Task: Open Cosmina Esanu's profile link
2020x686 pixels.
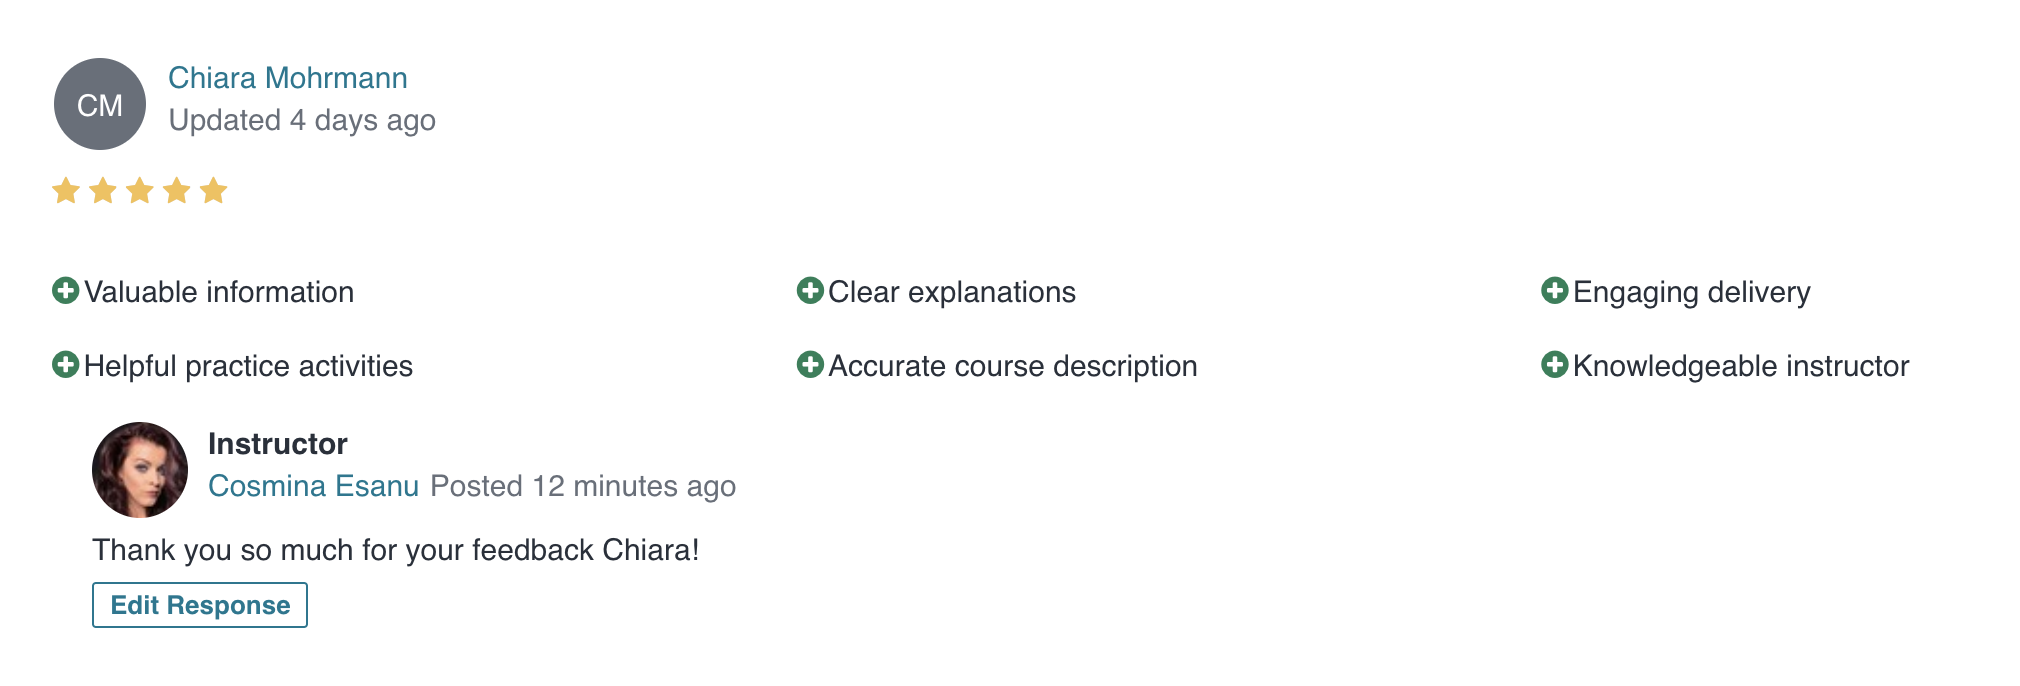Action: [x=313, y=486]
